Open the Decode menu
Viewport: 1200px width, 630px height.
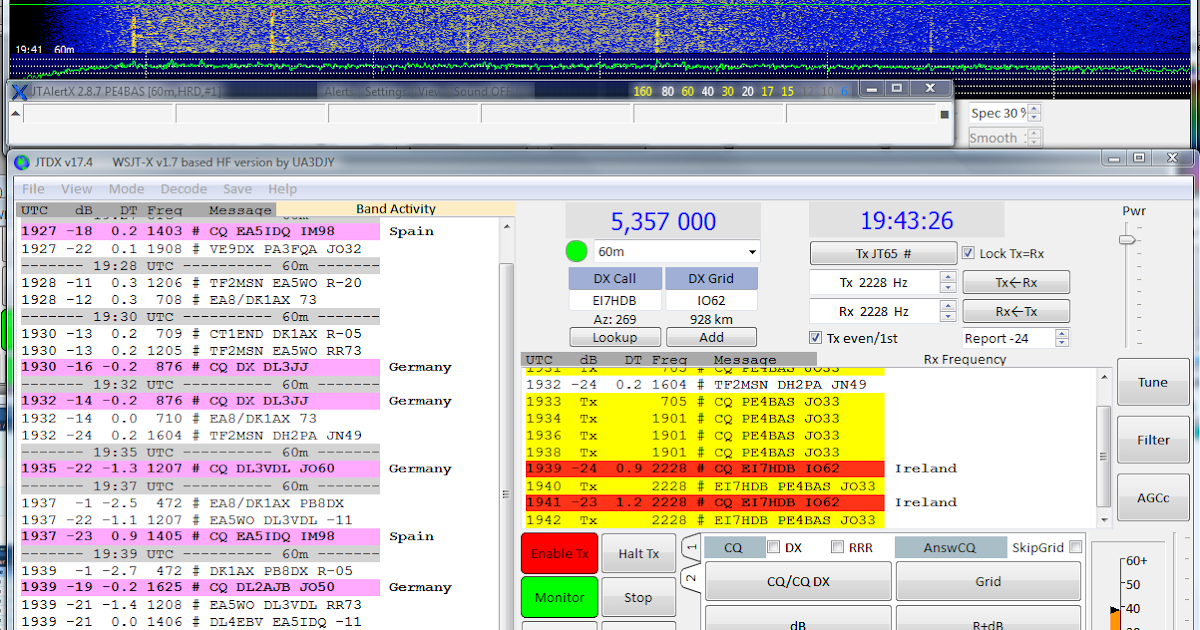(184, 188)
